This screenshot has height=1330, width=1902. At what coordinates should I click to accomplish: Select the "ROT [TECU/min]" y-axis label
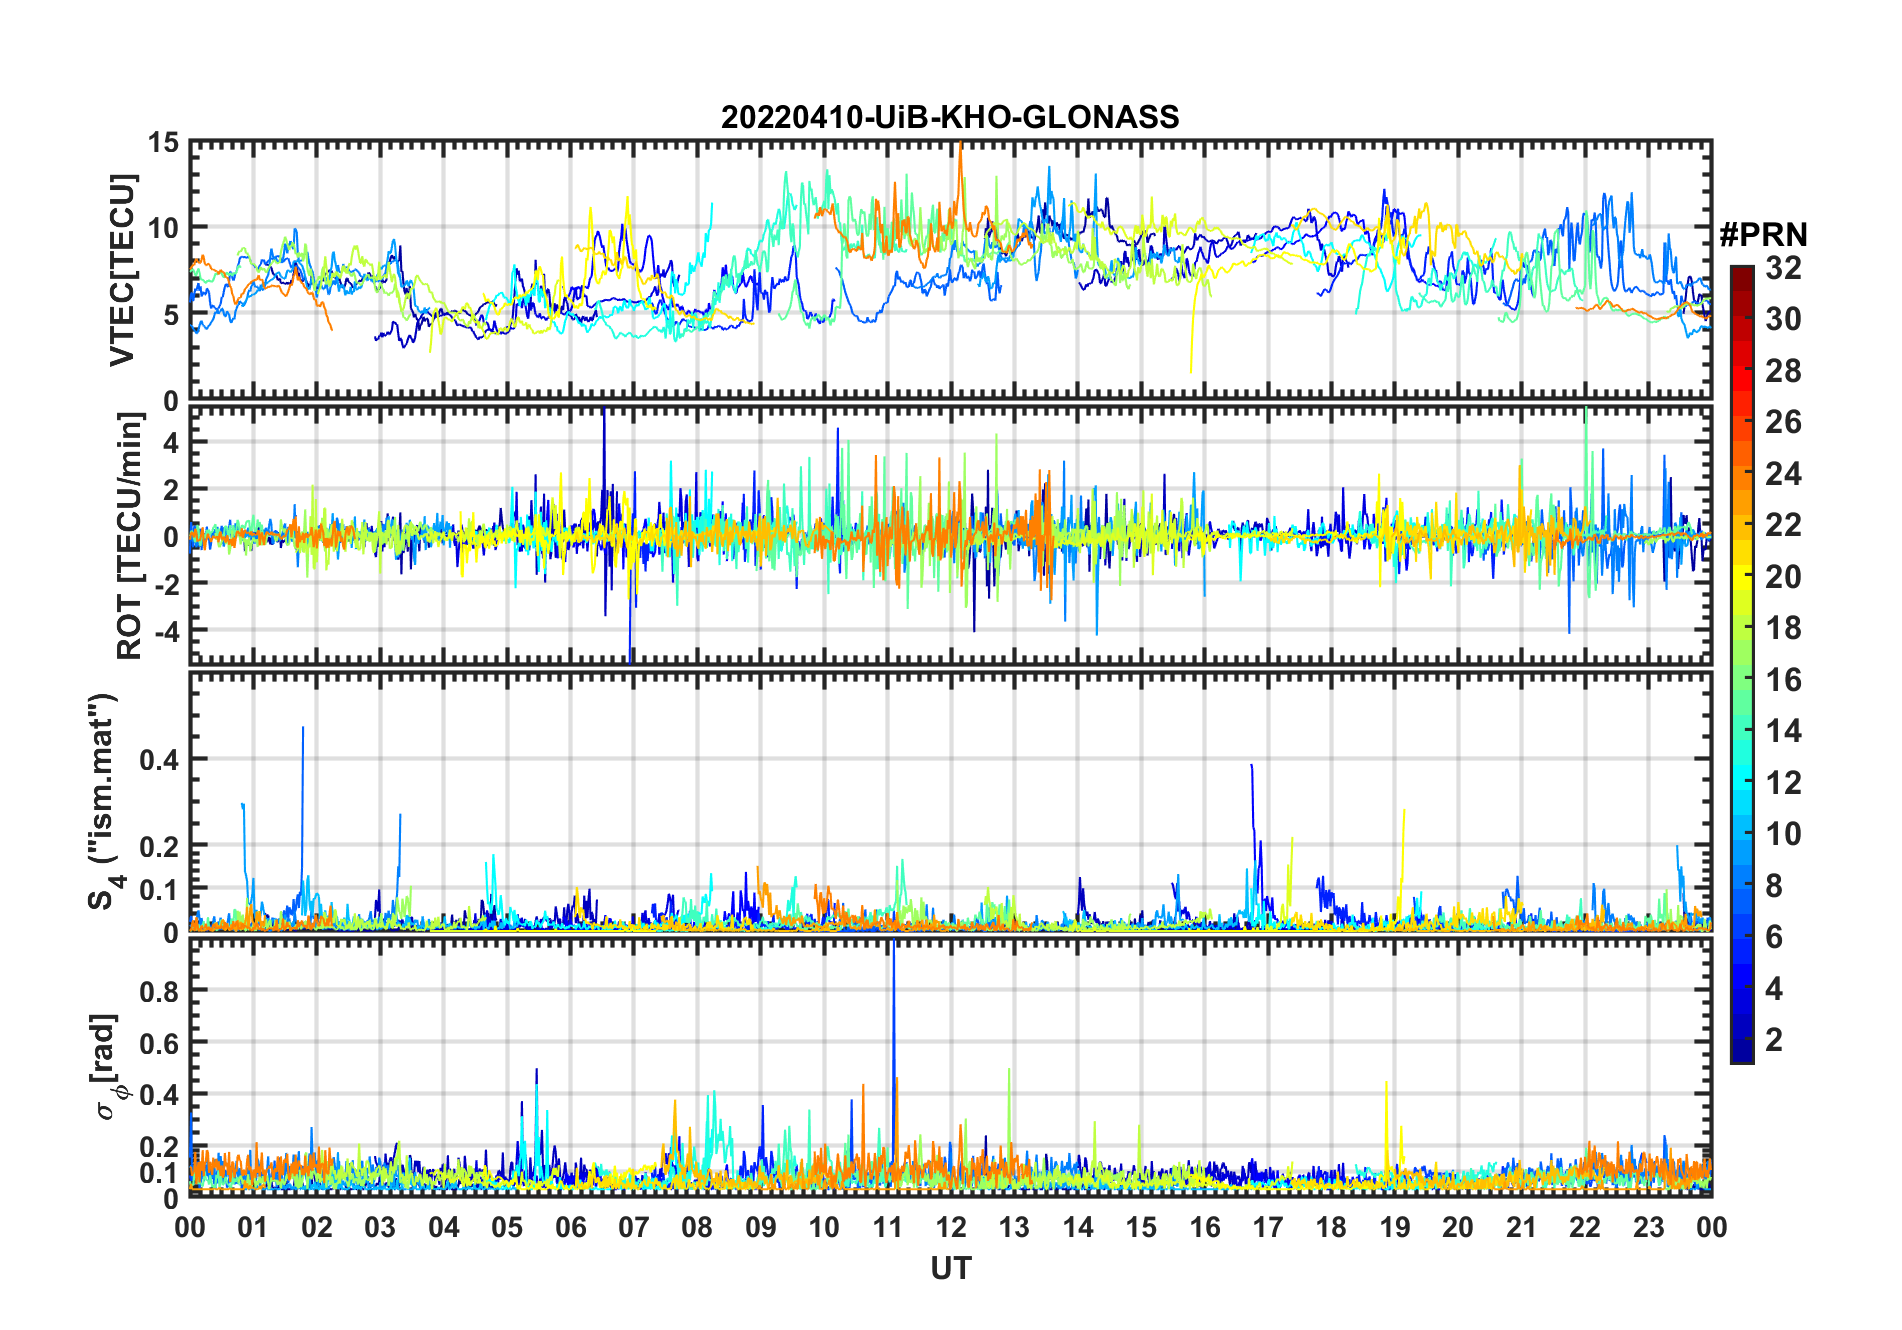click(130, 536)
